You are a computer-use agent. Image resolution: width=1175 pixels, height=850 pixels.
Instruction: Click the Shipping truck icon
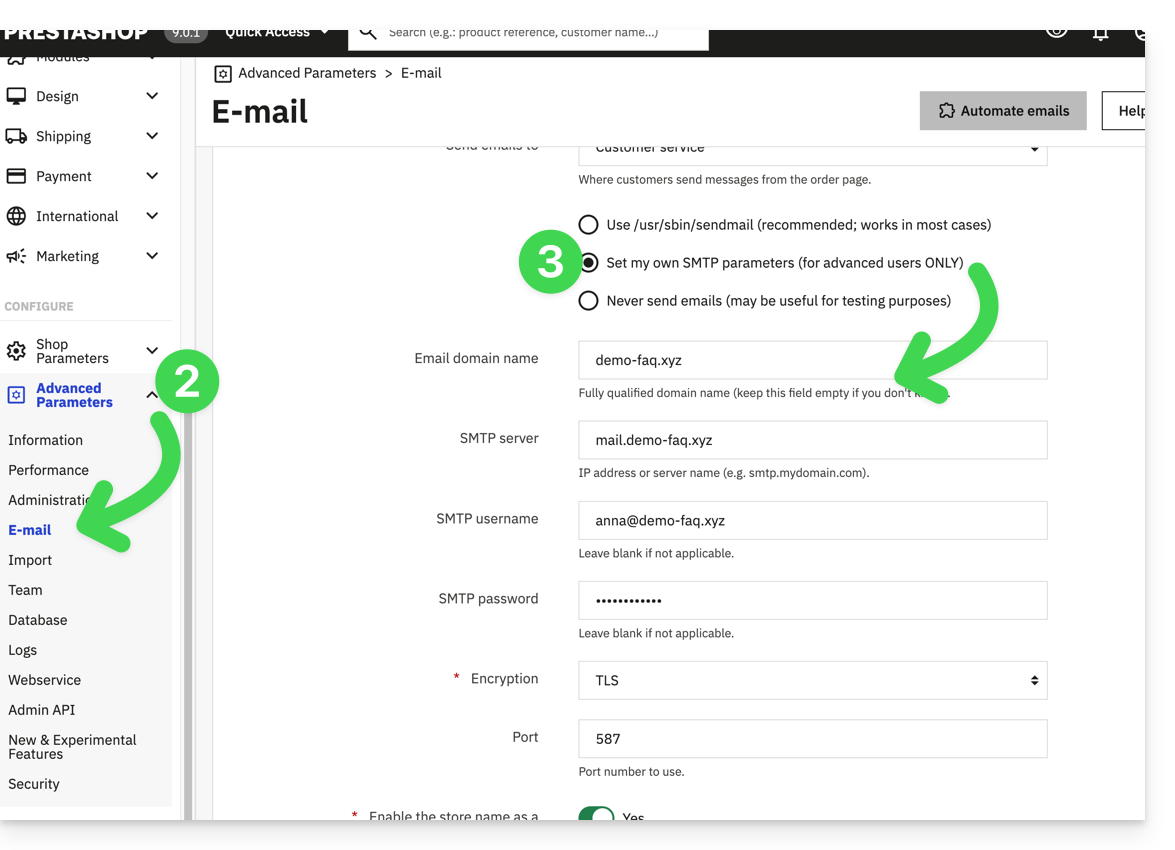[x=16, y=136]
